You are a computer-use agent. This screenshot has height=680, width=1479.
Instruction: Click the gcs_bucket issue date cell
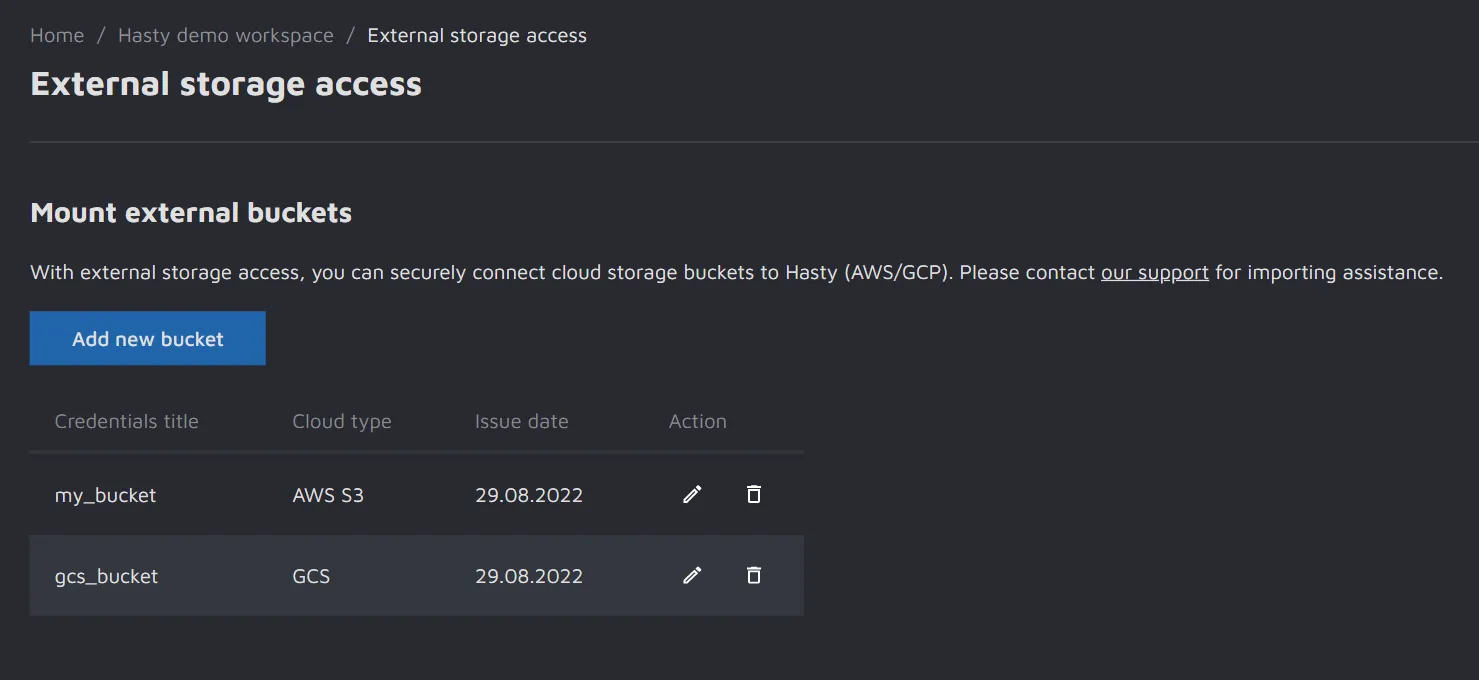tap(529, 576)
